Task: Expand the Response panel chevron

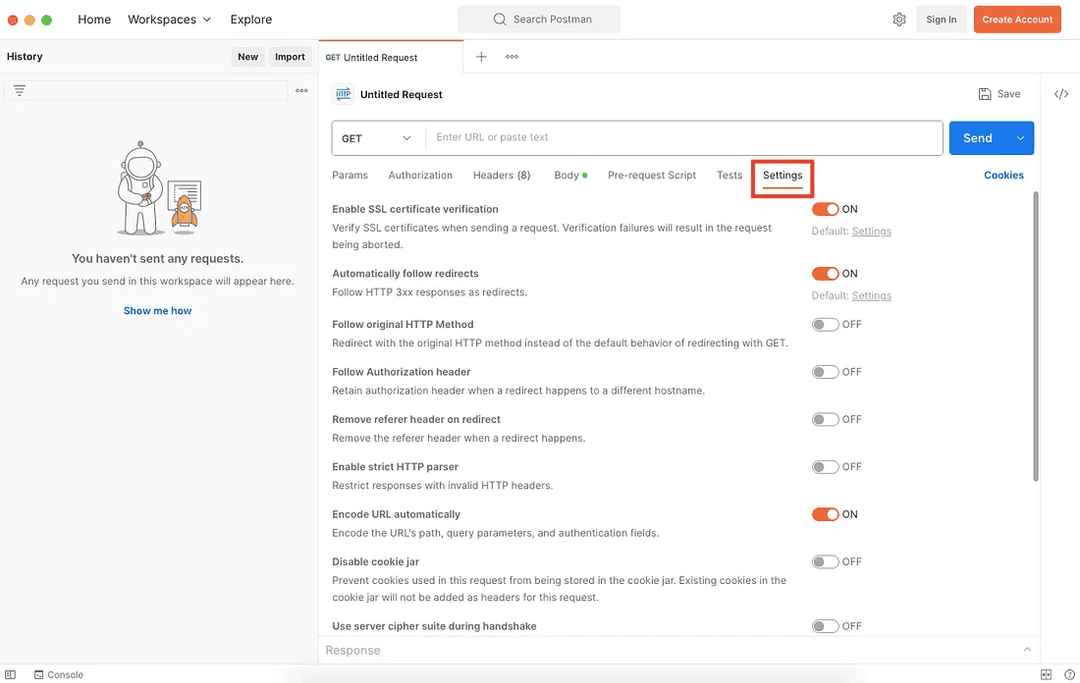Action: tap(1027, 650)
